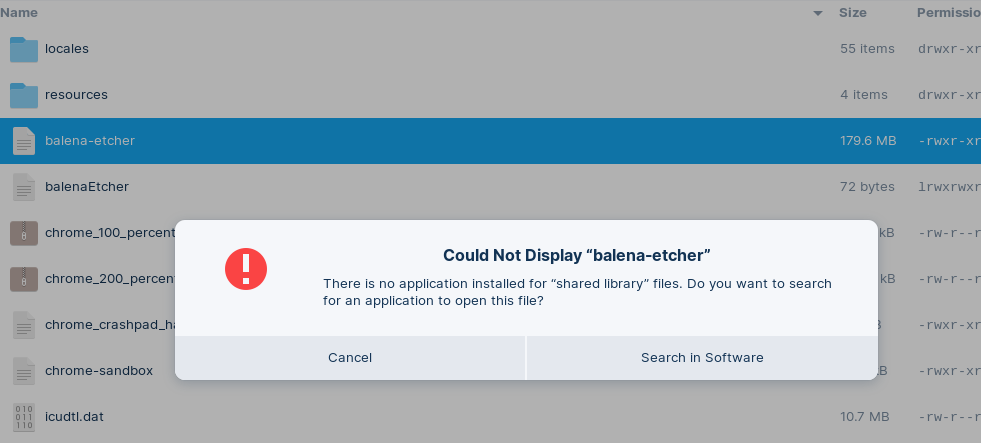This screenshot has width=981, height=443.
Task: Select the locales folder icon
Action: point(24,49)
